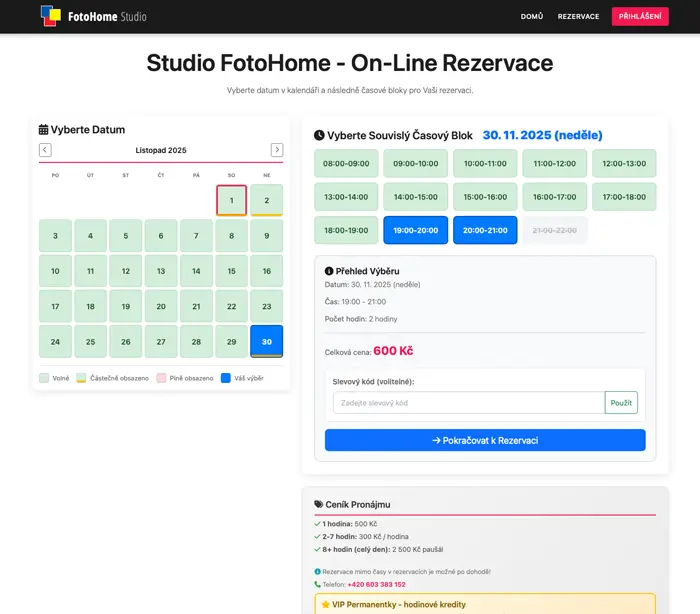Toggle the 09:00-10:00 time slot
700x614 pixels.
click(416, 163)
